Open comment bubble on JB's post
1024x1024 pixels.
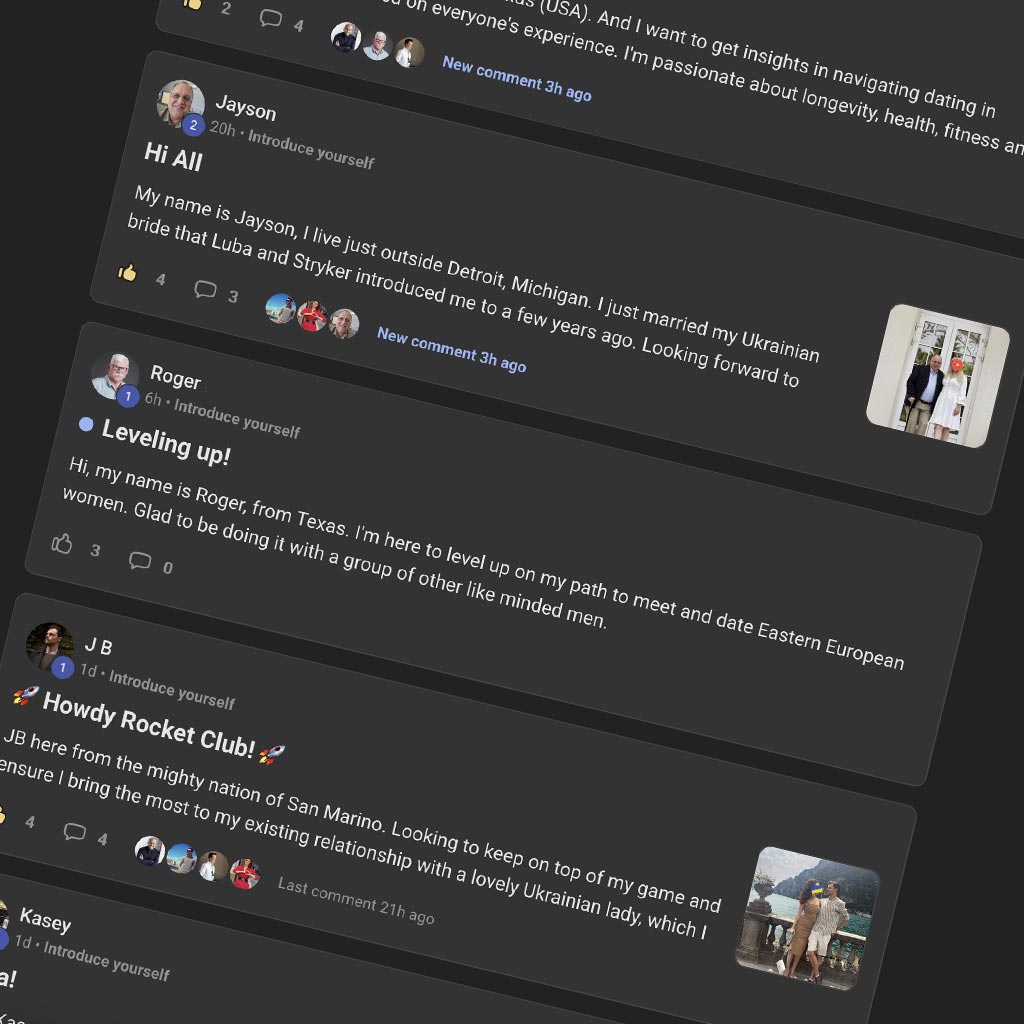pos(74,831)
